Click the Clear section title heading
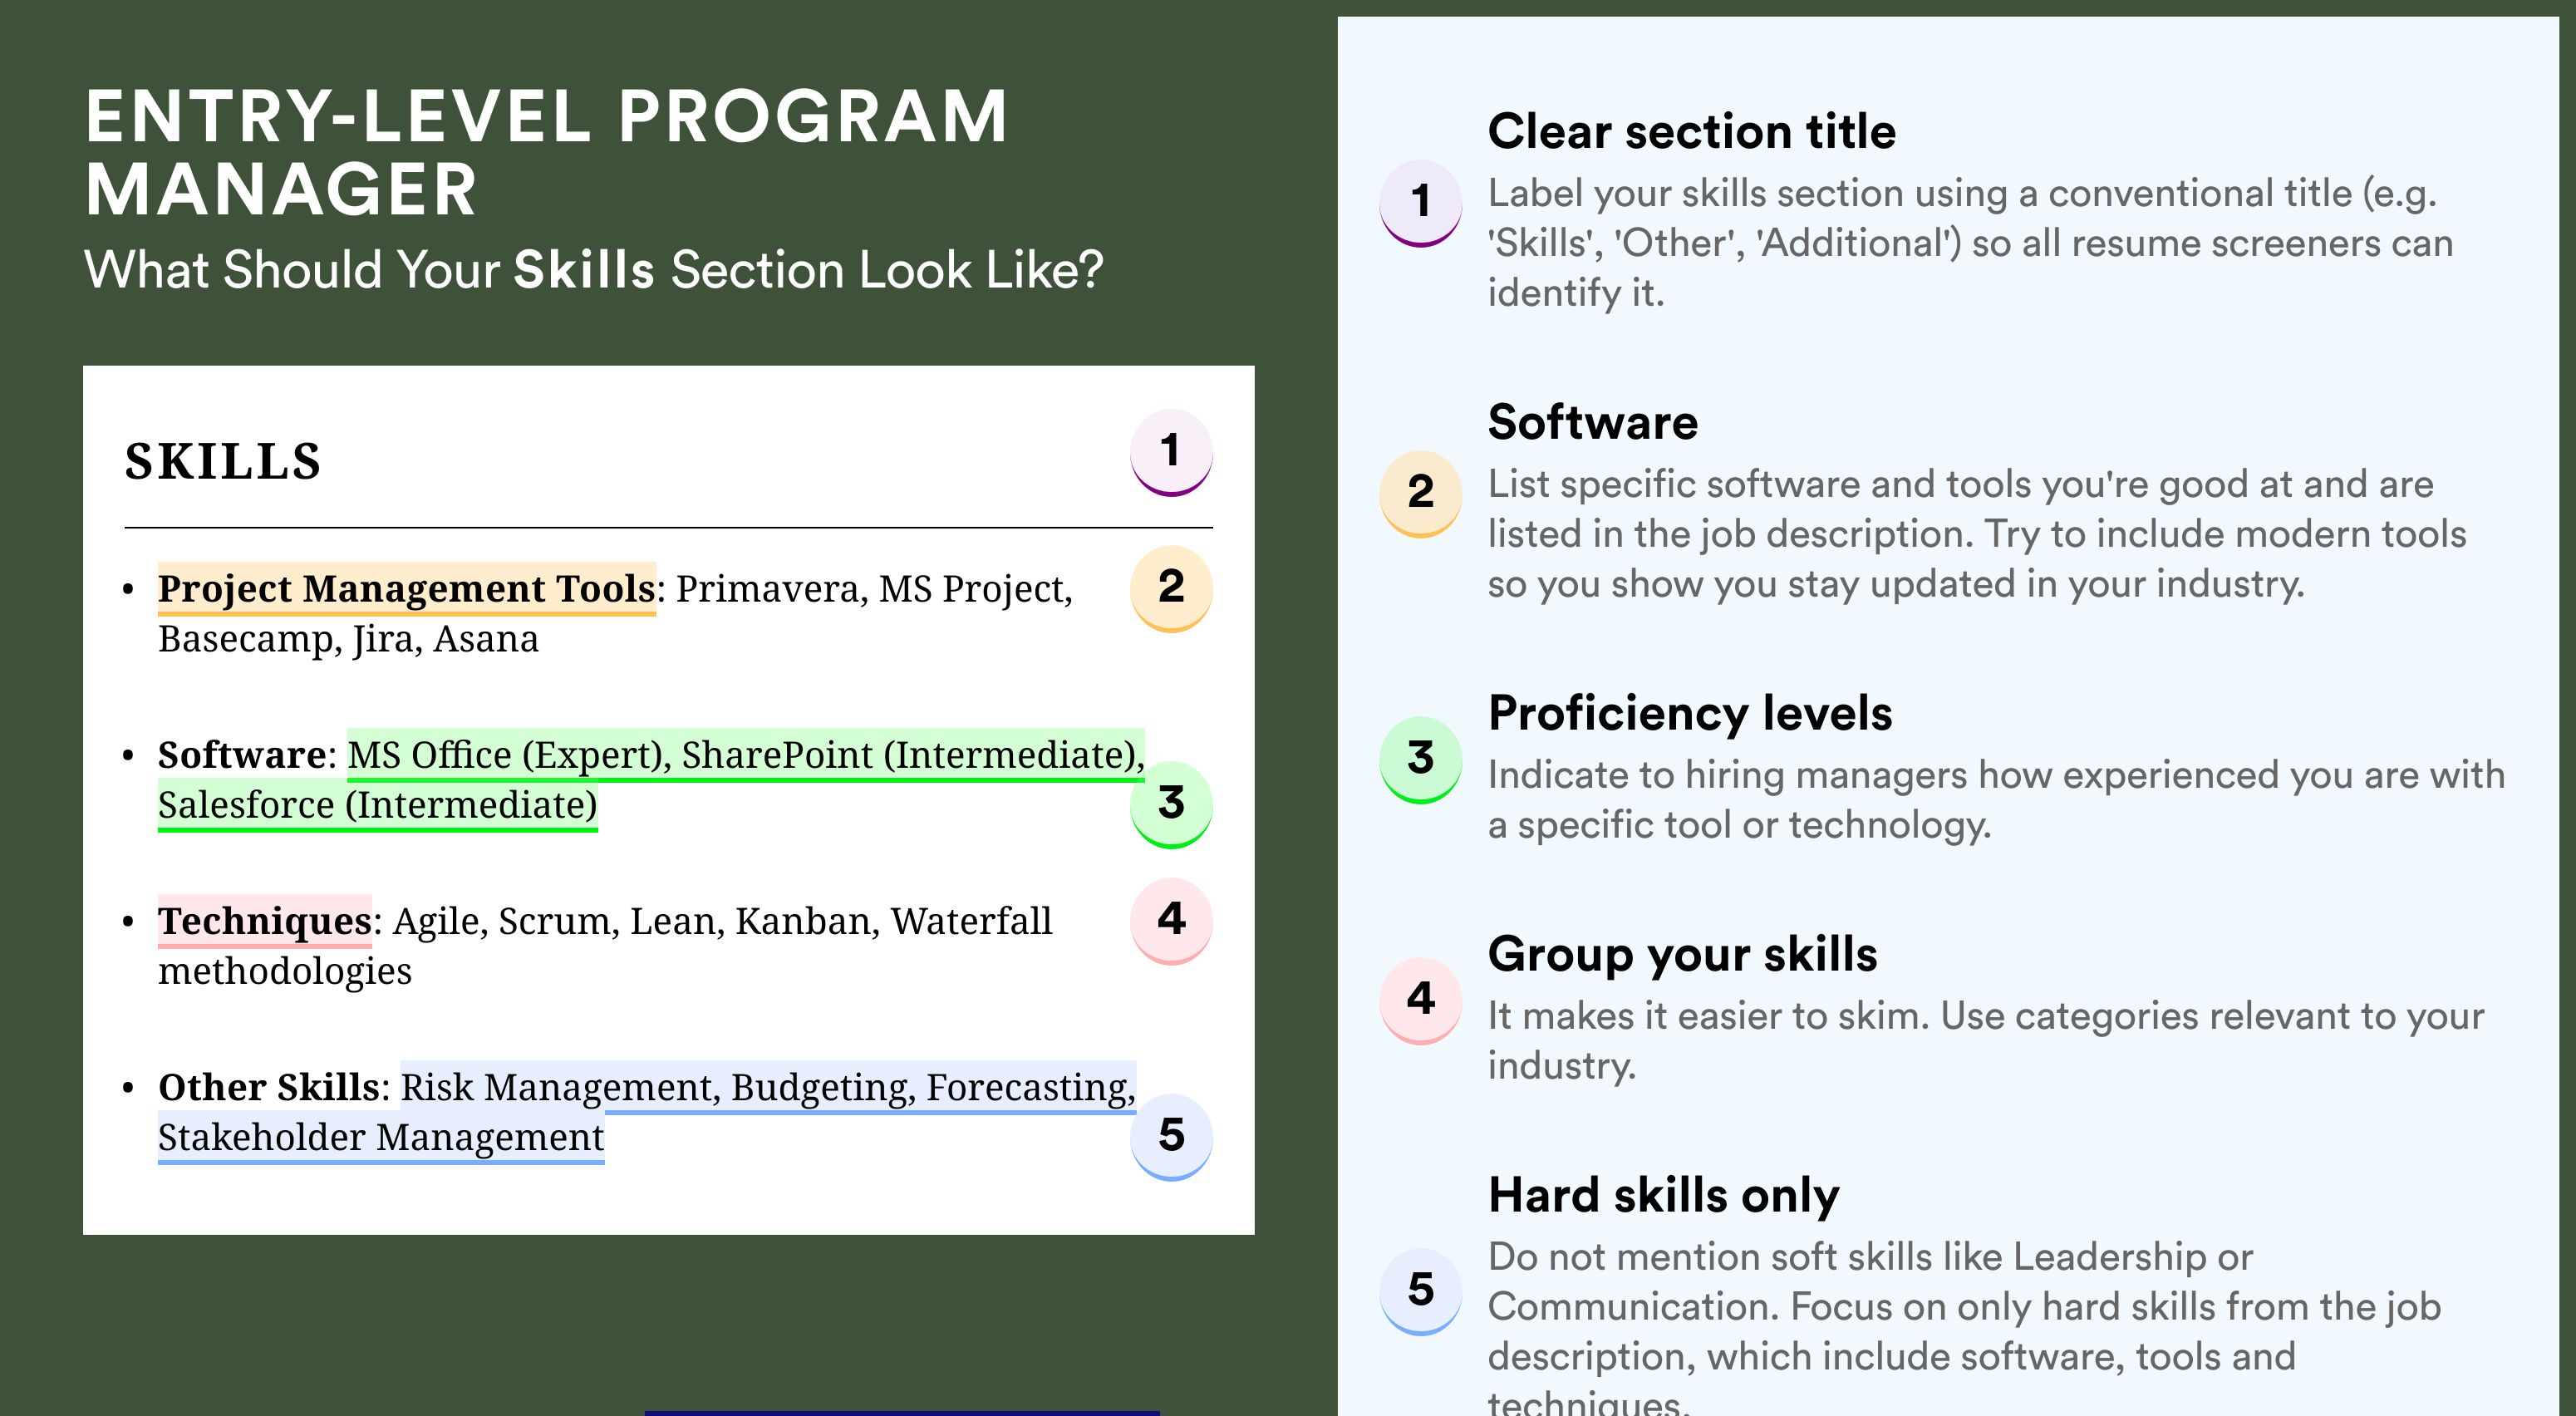 pyautogui.click(x=1692, y=131)
